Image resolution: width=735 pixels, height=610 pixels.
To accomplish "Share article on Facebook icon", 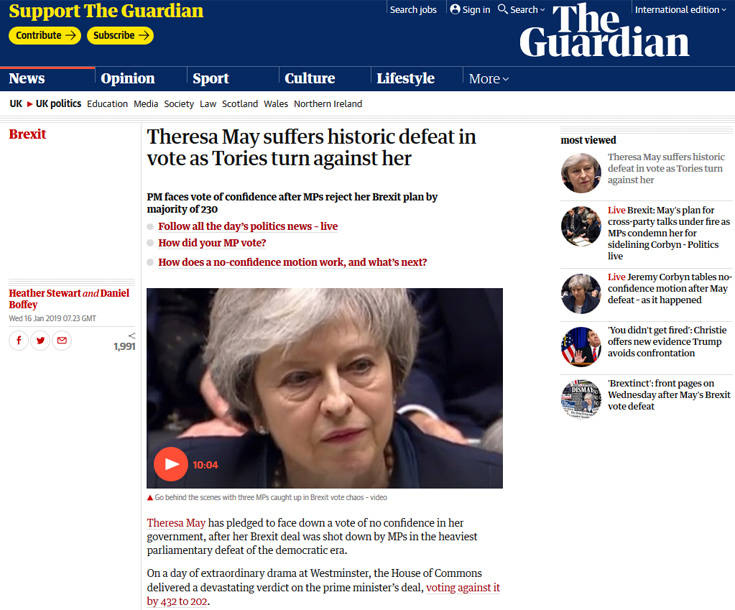I will pos(19,340).
